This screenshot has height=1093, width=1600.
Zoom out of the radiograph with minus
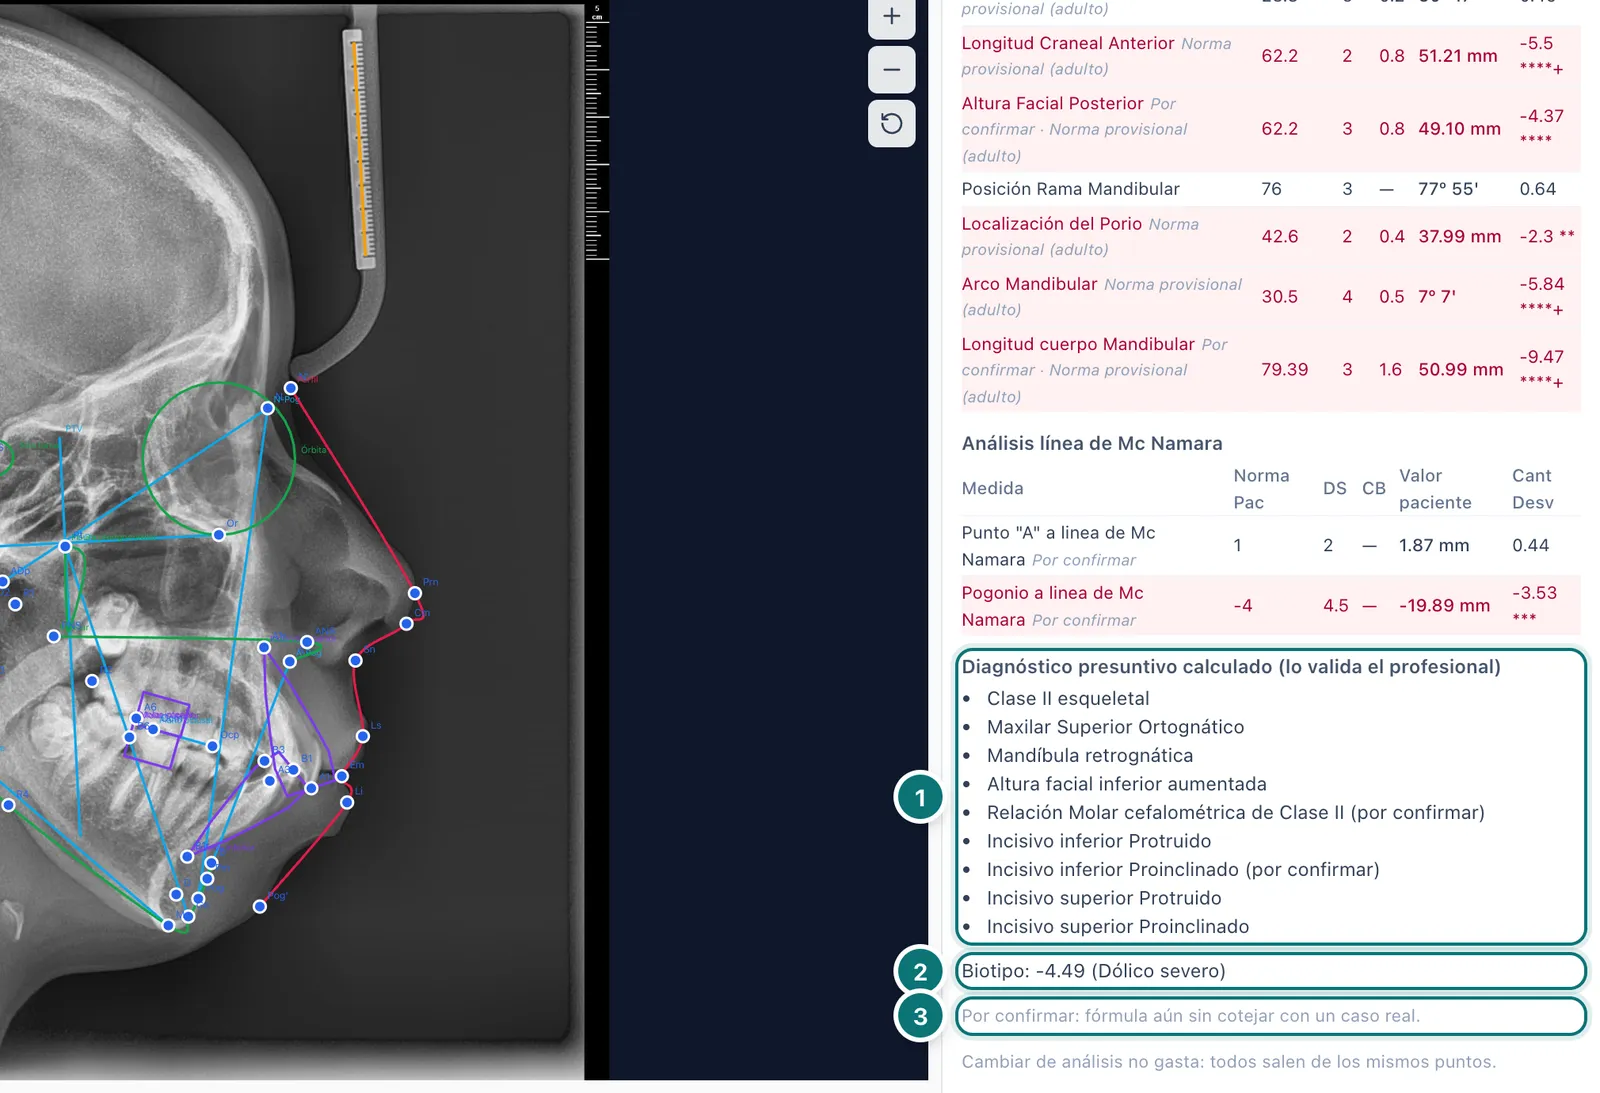click(891, 70)
